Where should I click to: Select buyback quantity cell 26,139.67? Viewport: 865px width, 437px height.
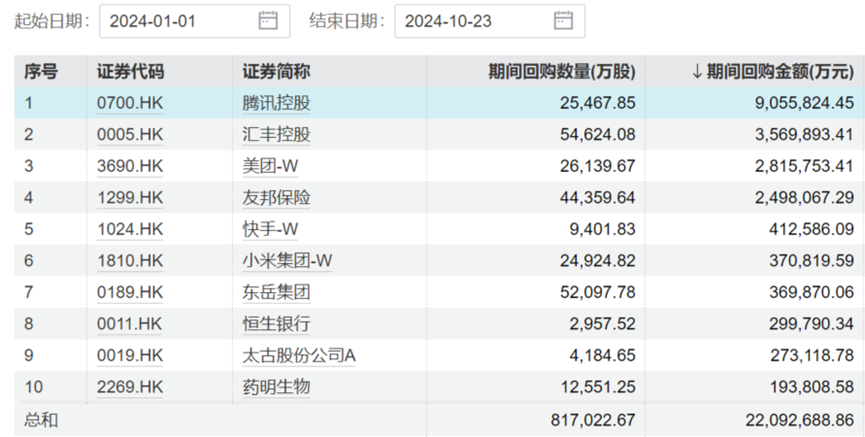tap(597, 166)
